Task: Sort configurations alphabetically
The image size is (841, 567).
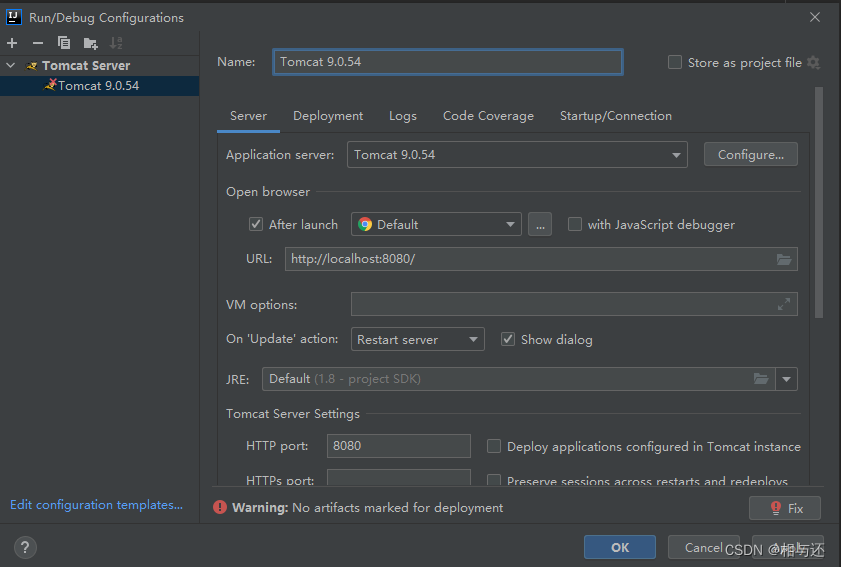Action: point(116,43)
